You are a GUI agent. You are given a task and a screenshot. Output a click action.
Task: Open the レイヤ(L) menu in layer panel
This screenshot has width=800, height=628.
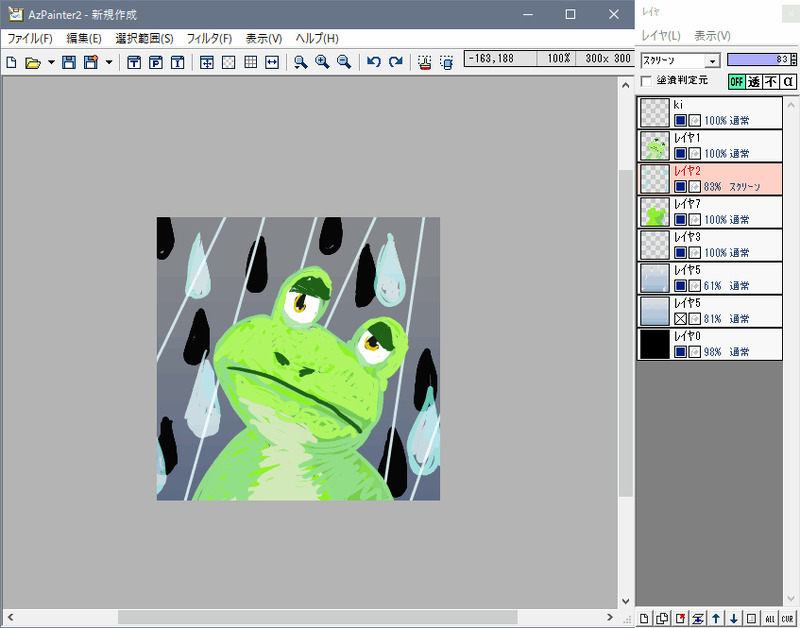pyautogui.click(x=661, y=36)
